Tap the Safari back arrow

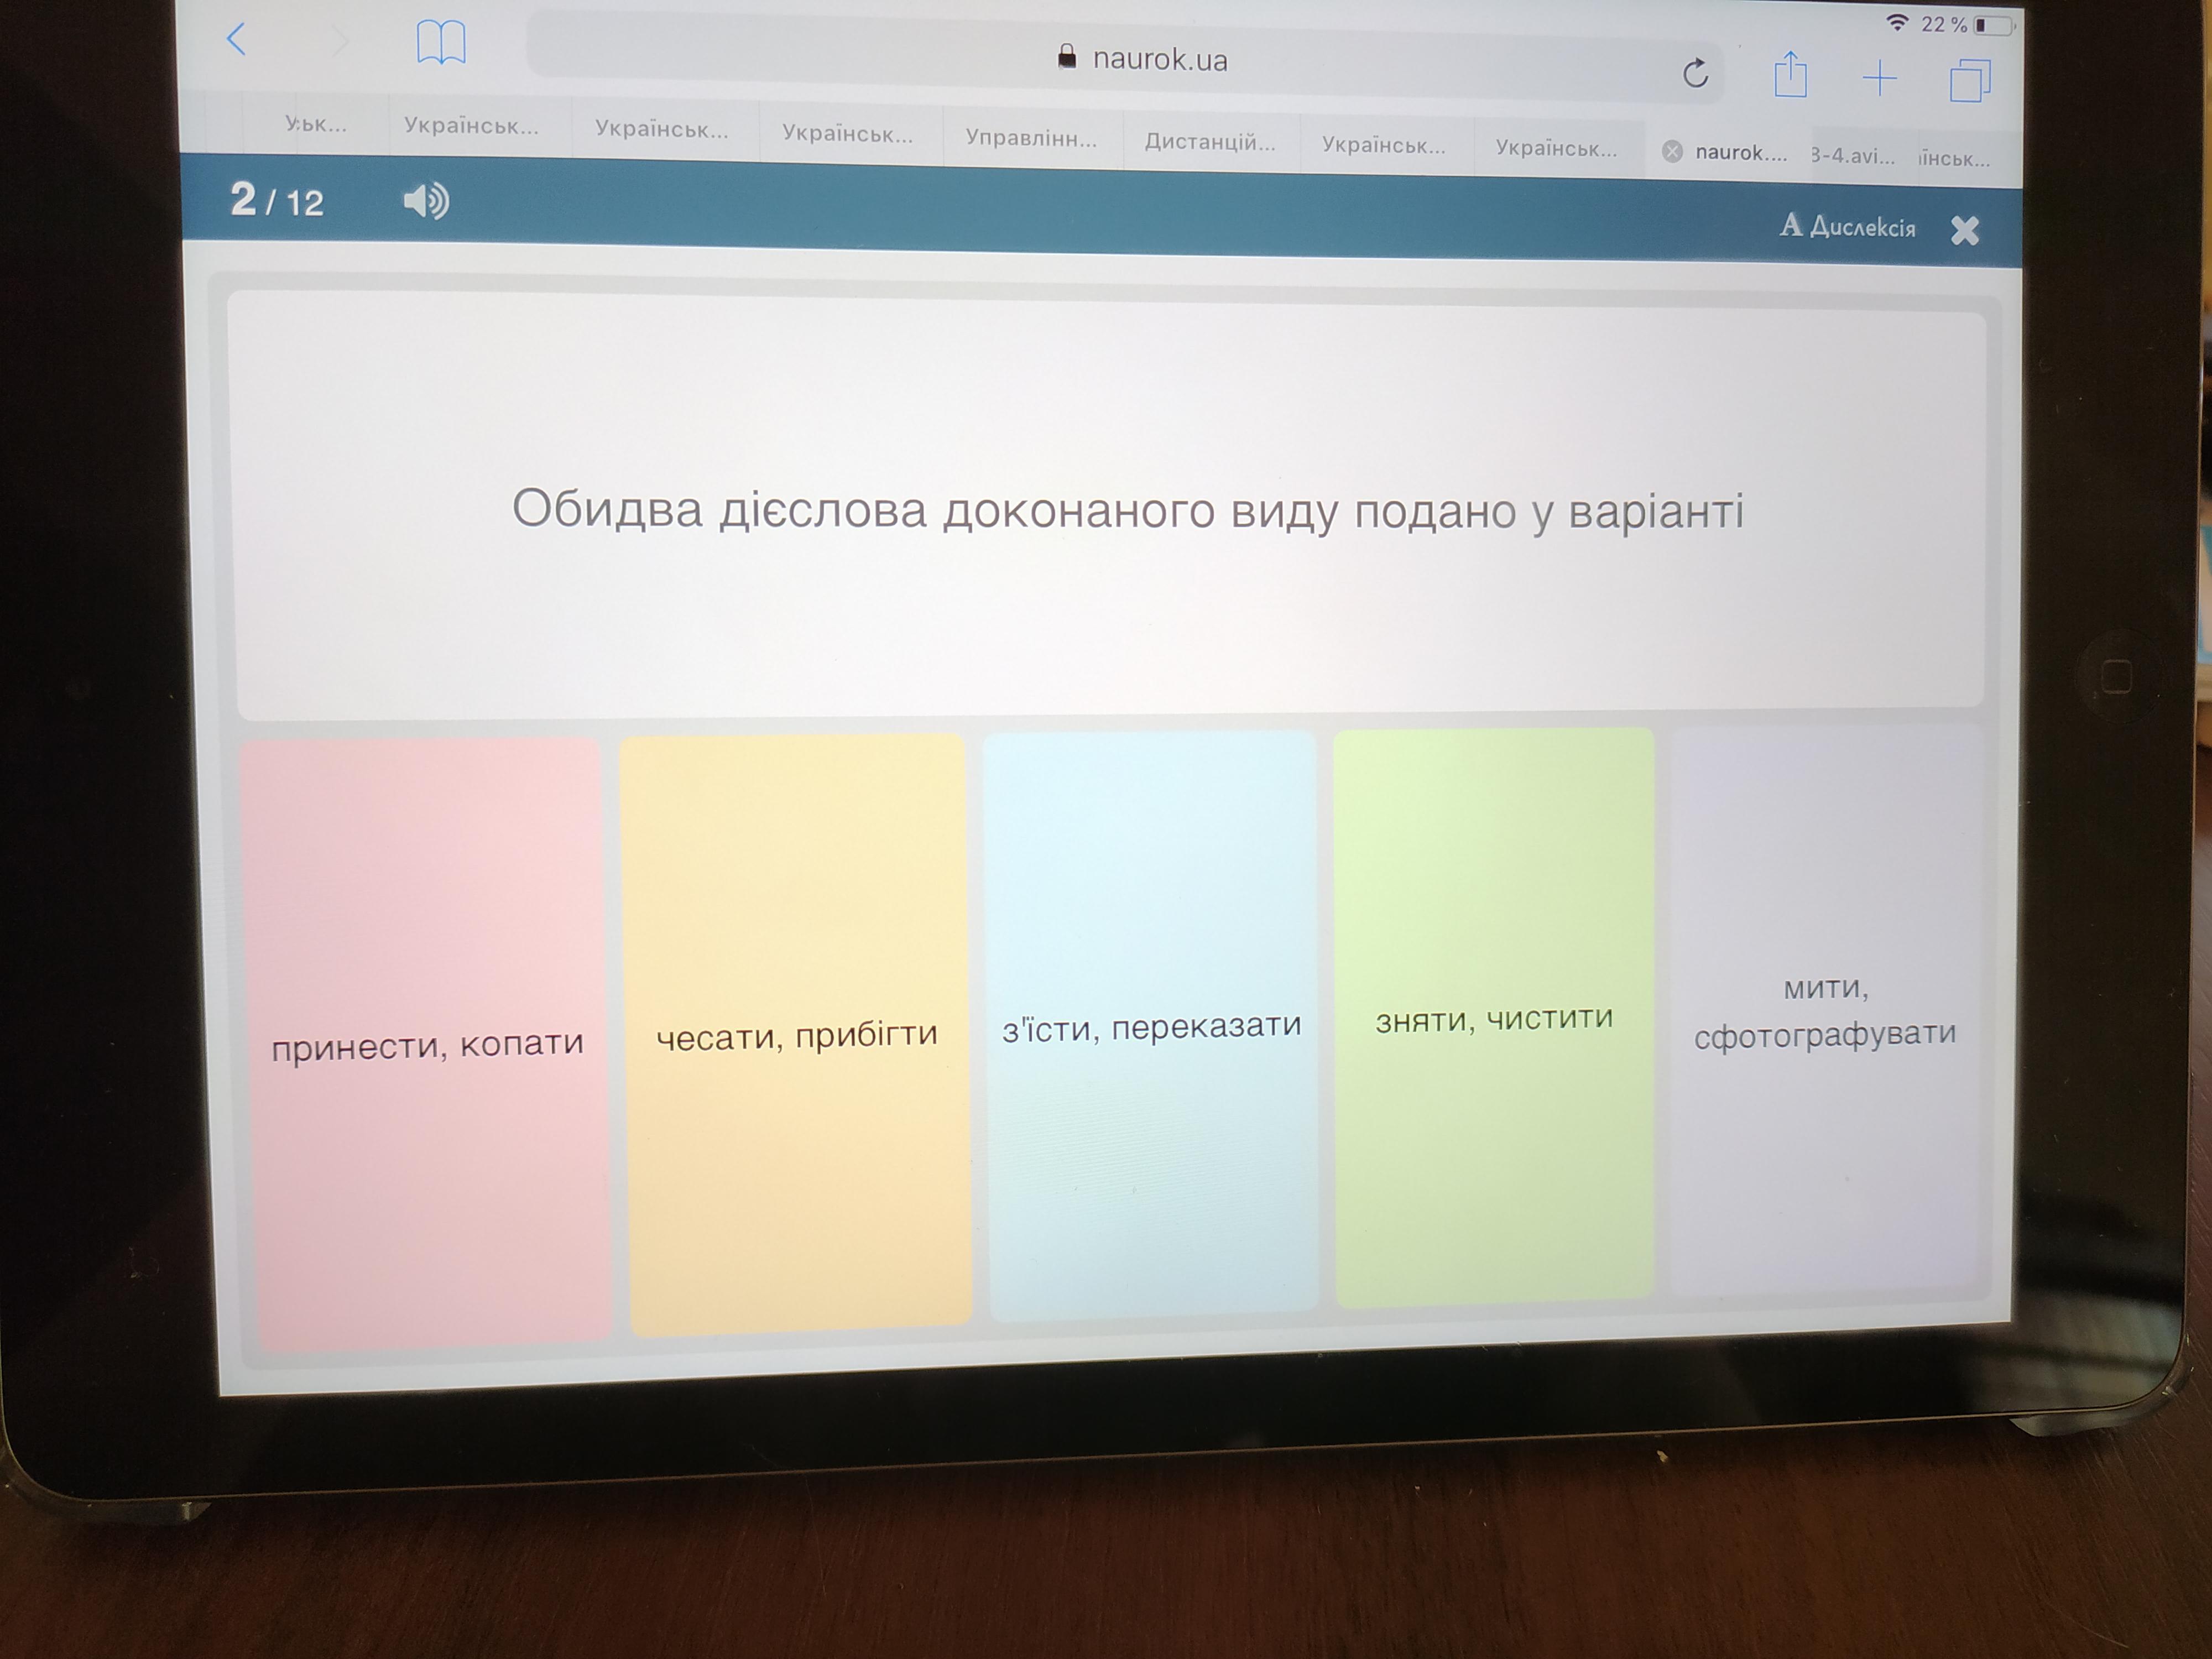[237, 40]
